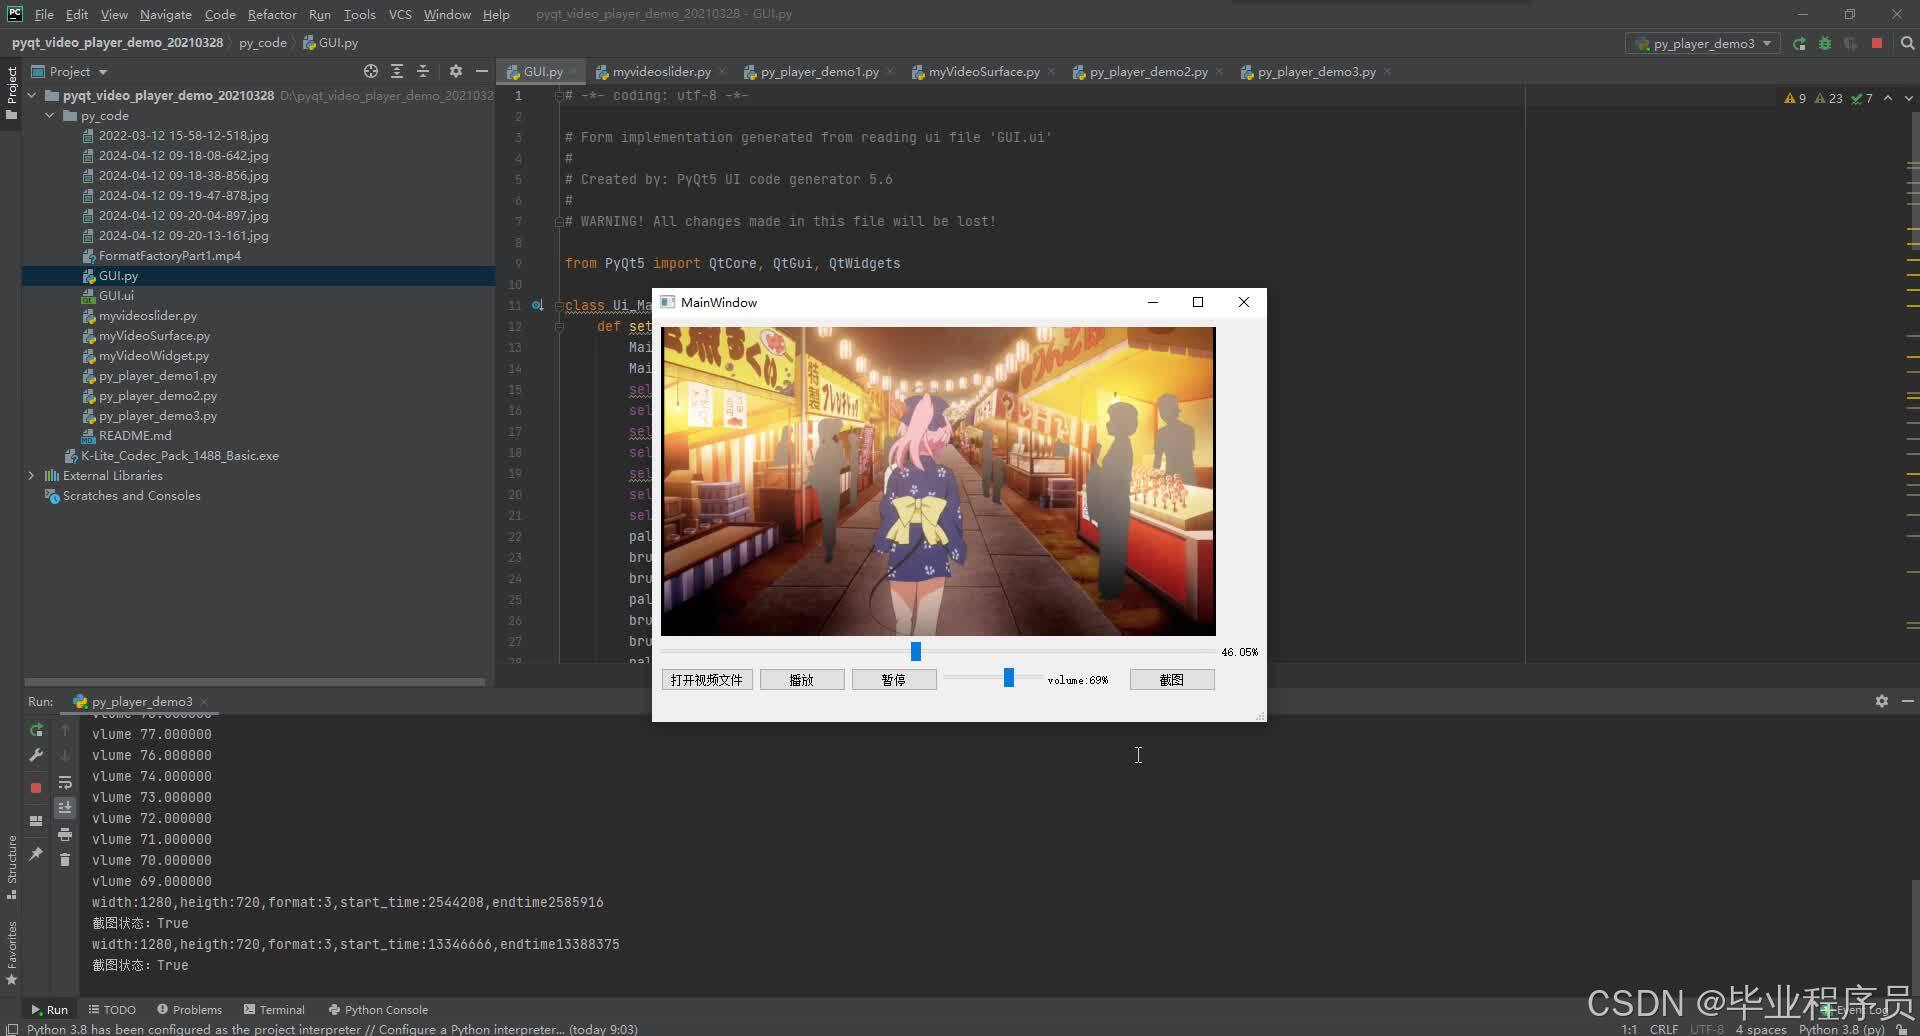
Task: Select K-Lite_Codec_Pack_1488_Basic.exe file
Action: 179,455
